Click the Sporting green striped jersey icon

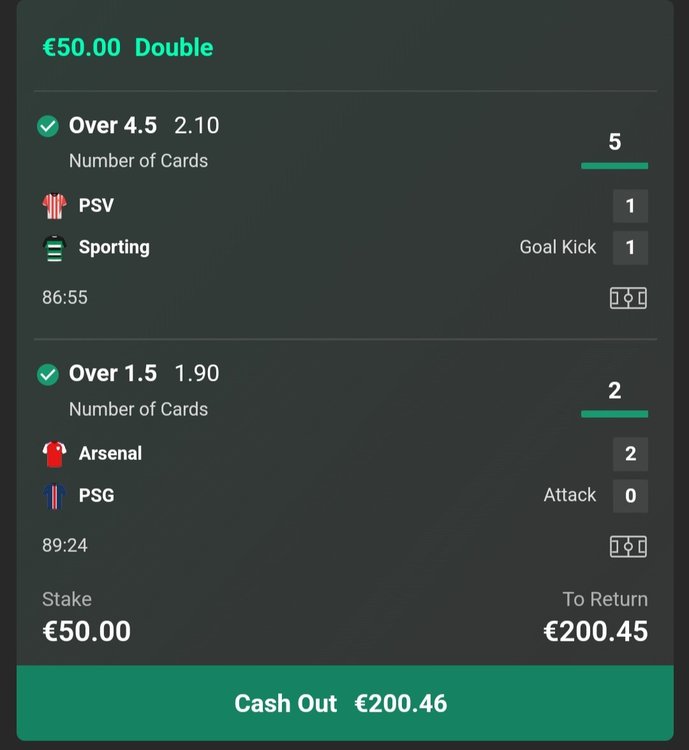[x=55, y=248]
